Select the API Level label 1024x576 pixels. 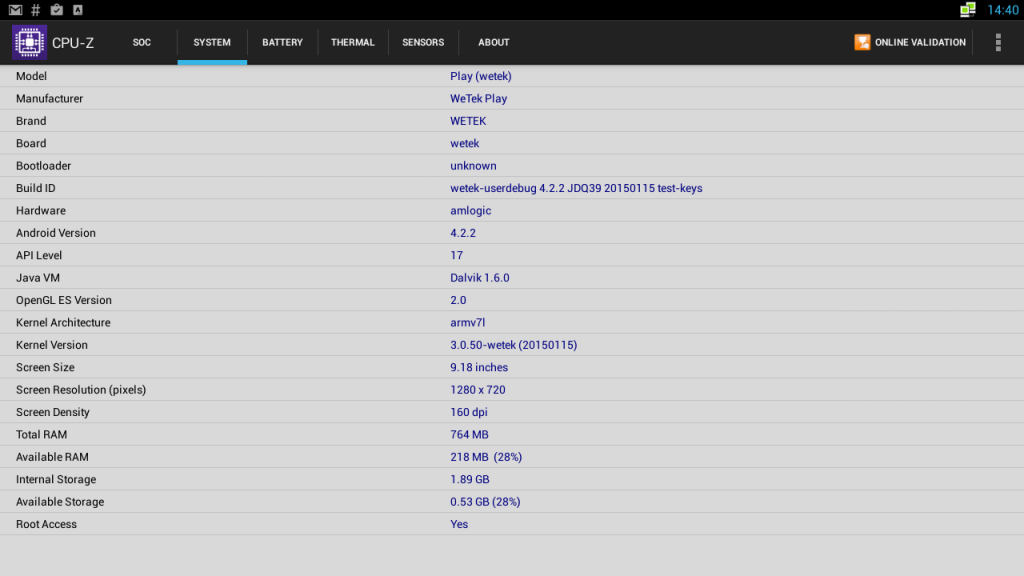(39, 255)
